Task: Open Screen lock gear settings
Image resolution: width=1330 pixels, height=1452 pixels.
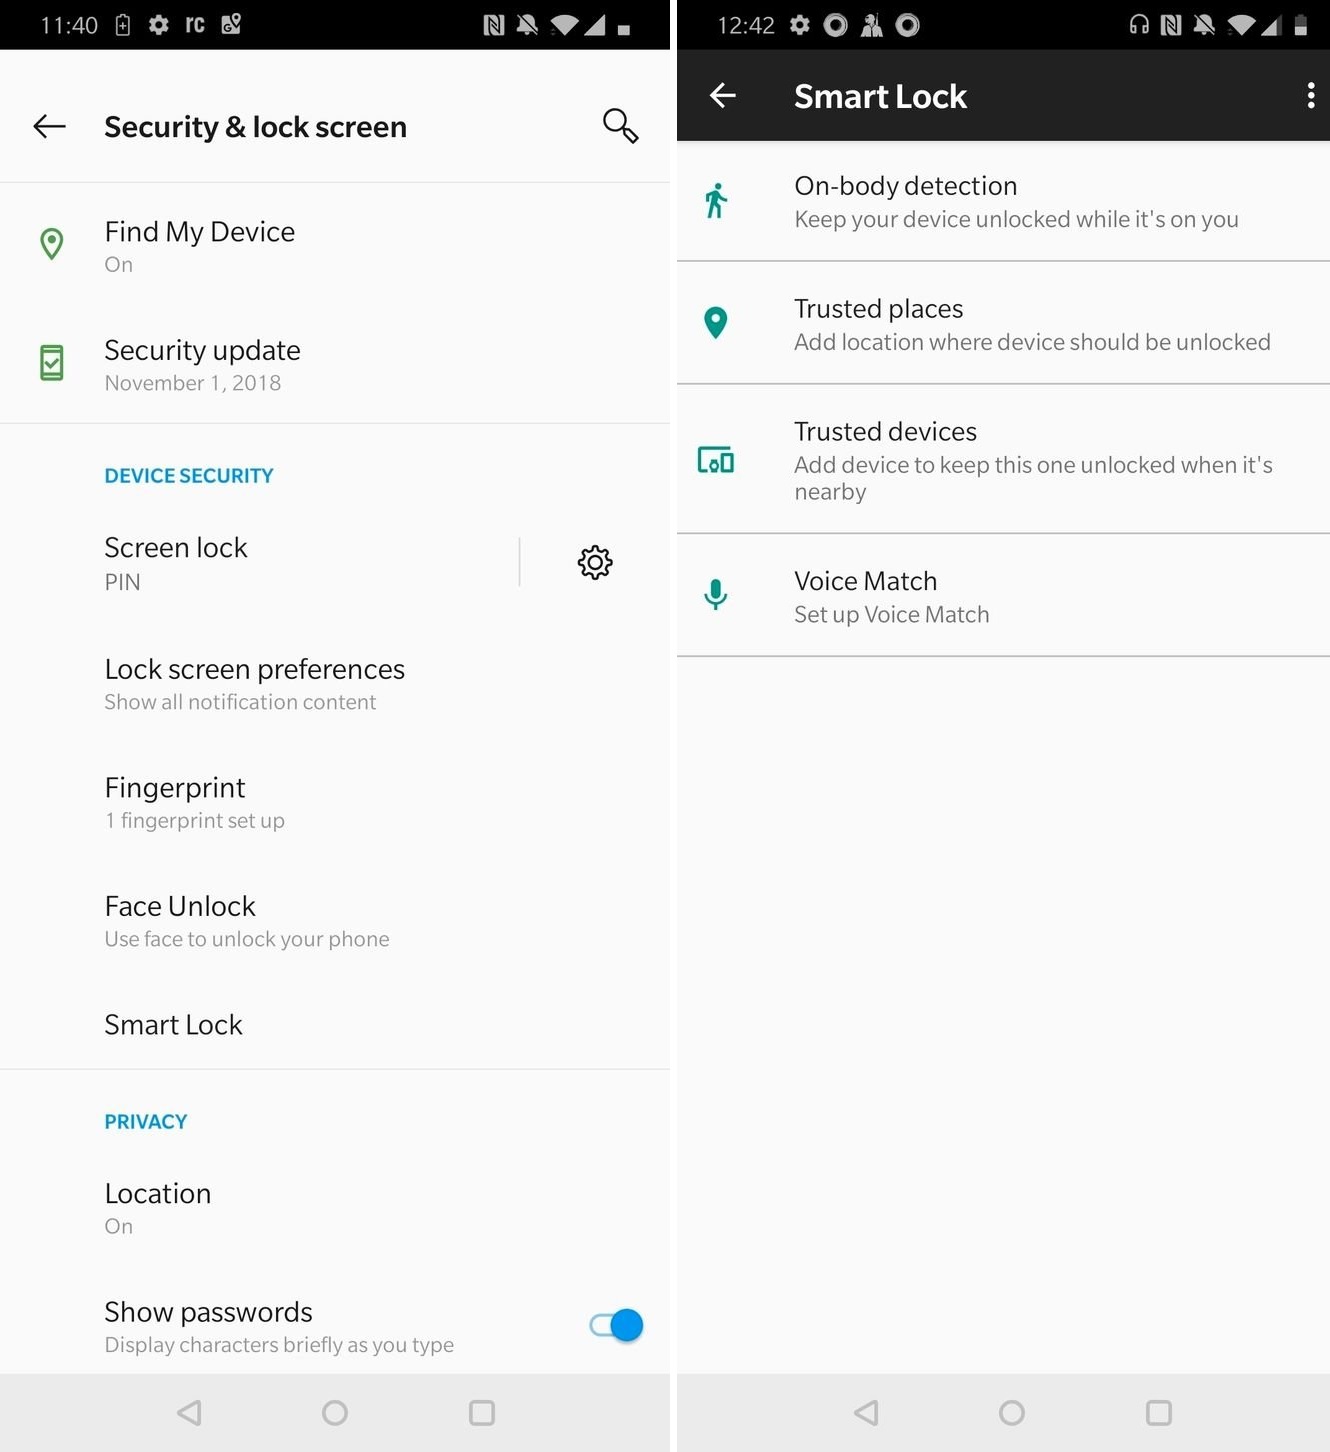Action: pyautogui.click(x=595, y=562)
